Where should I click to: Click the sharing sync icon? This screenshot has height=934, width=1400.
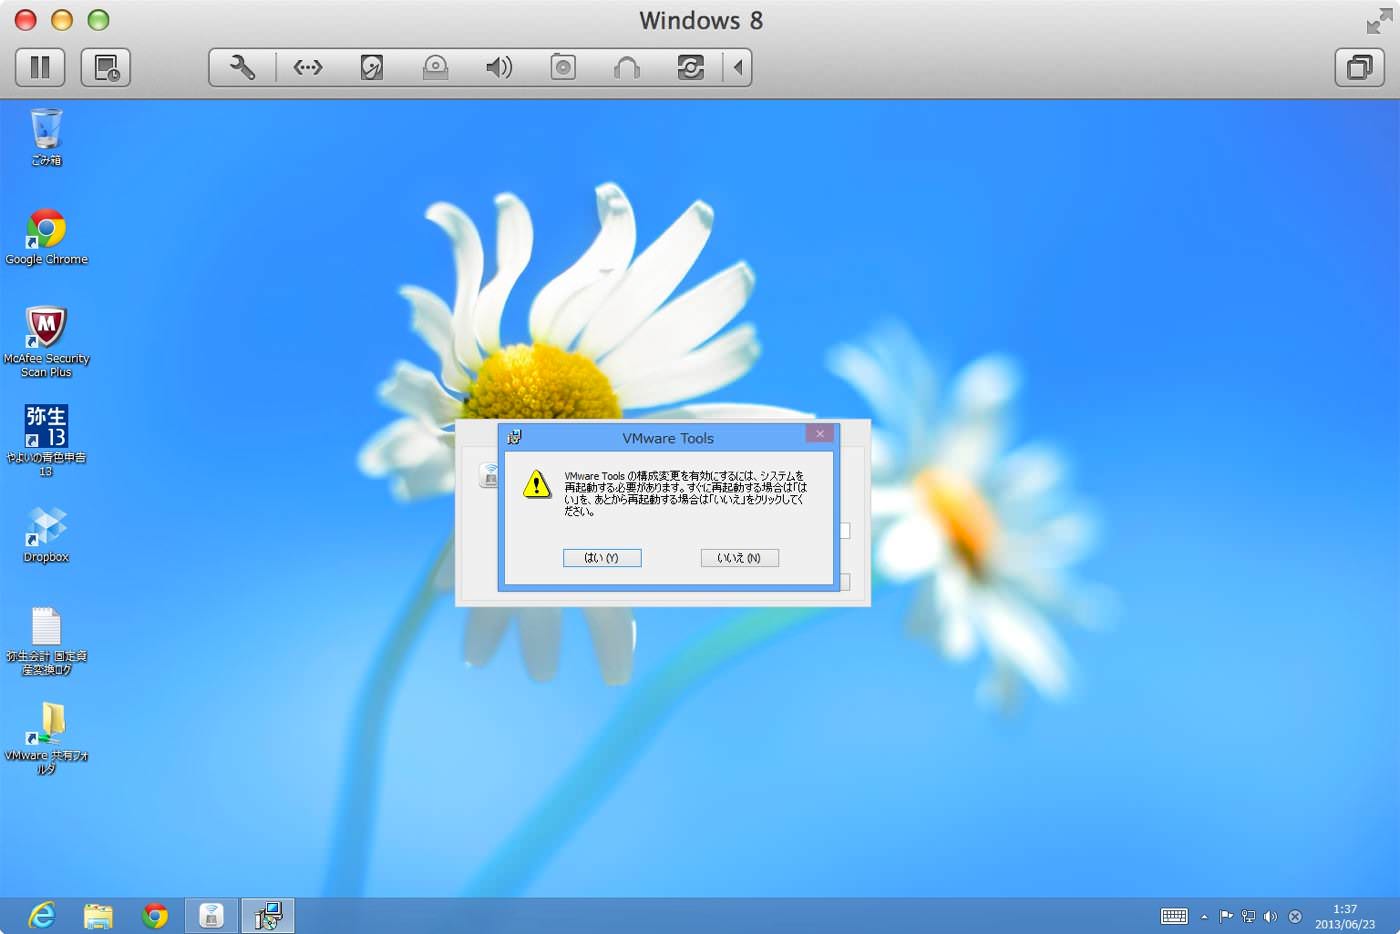click(691, 68)
